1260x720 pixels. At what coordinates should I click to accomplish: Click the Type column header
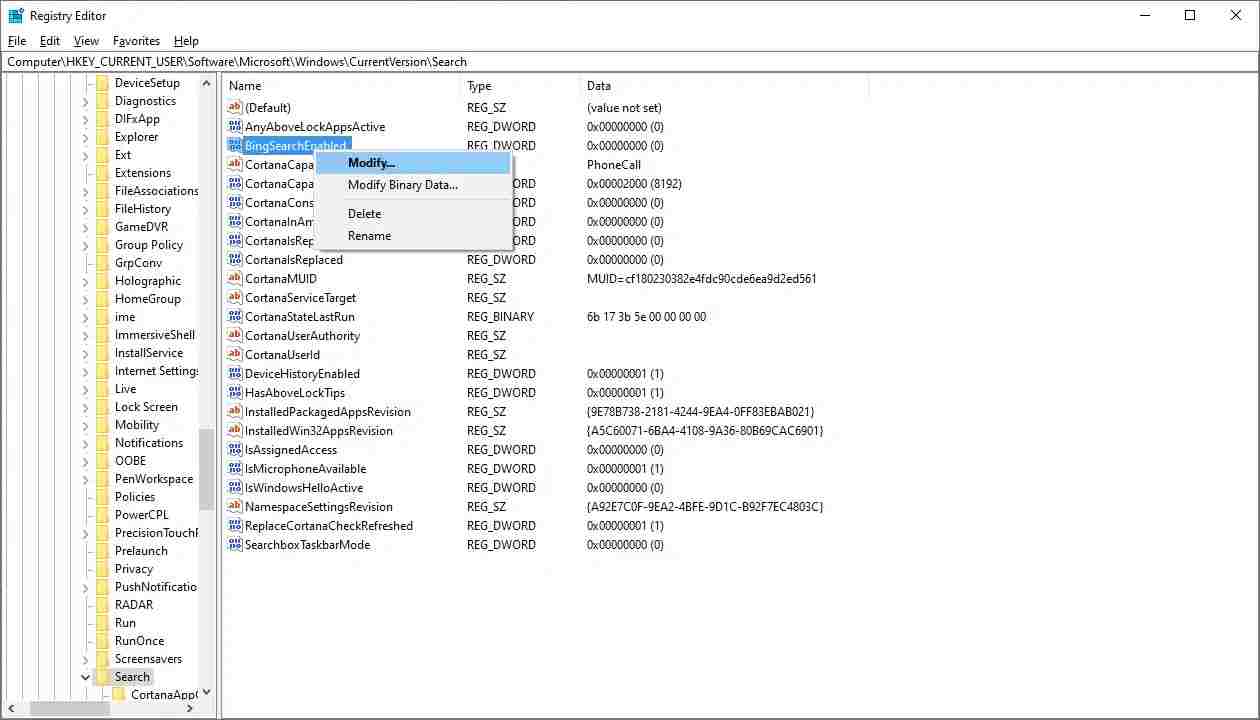point(520,86)
